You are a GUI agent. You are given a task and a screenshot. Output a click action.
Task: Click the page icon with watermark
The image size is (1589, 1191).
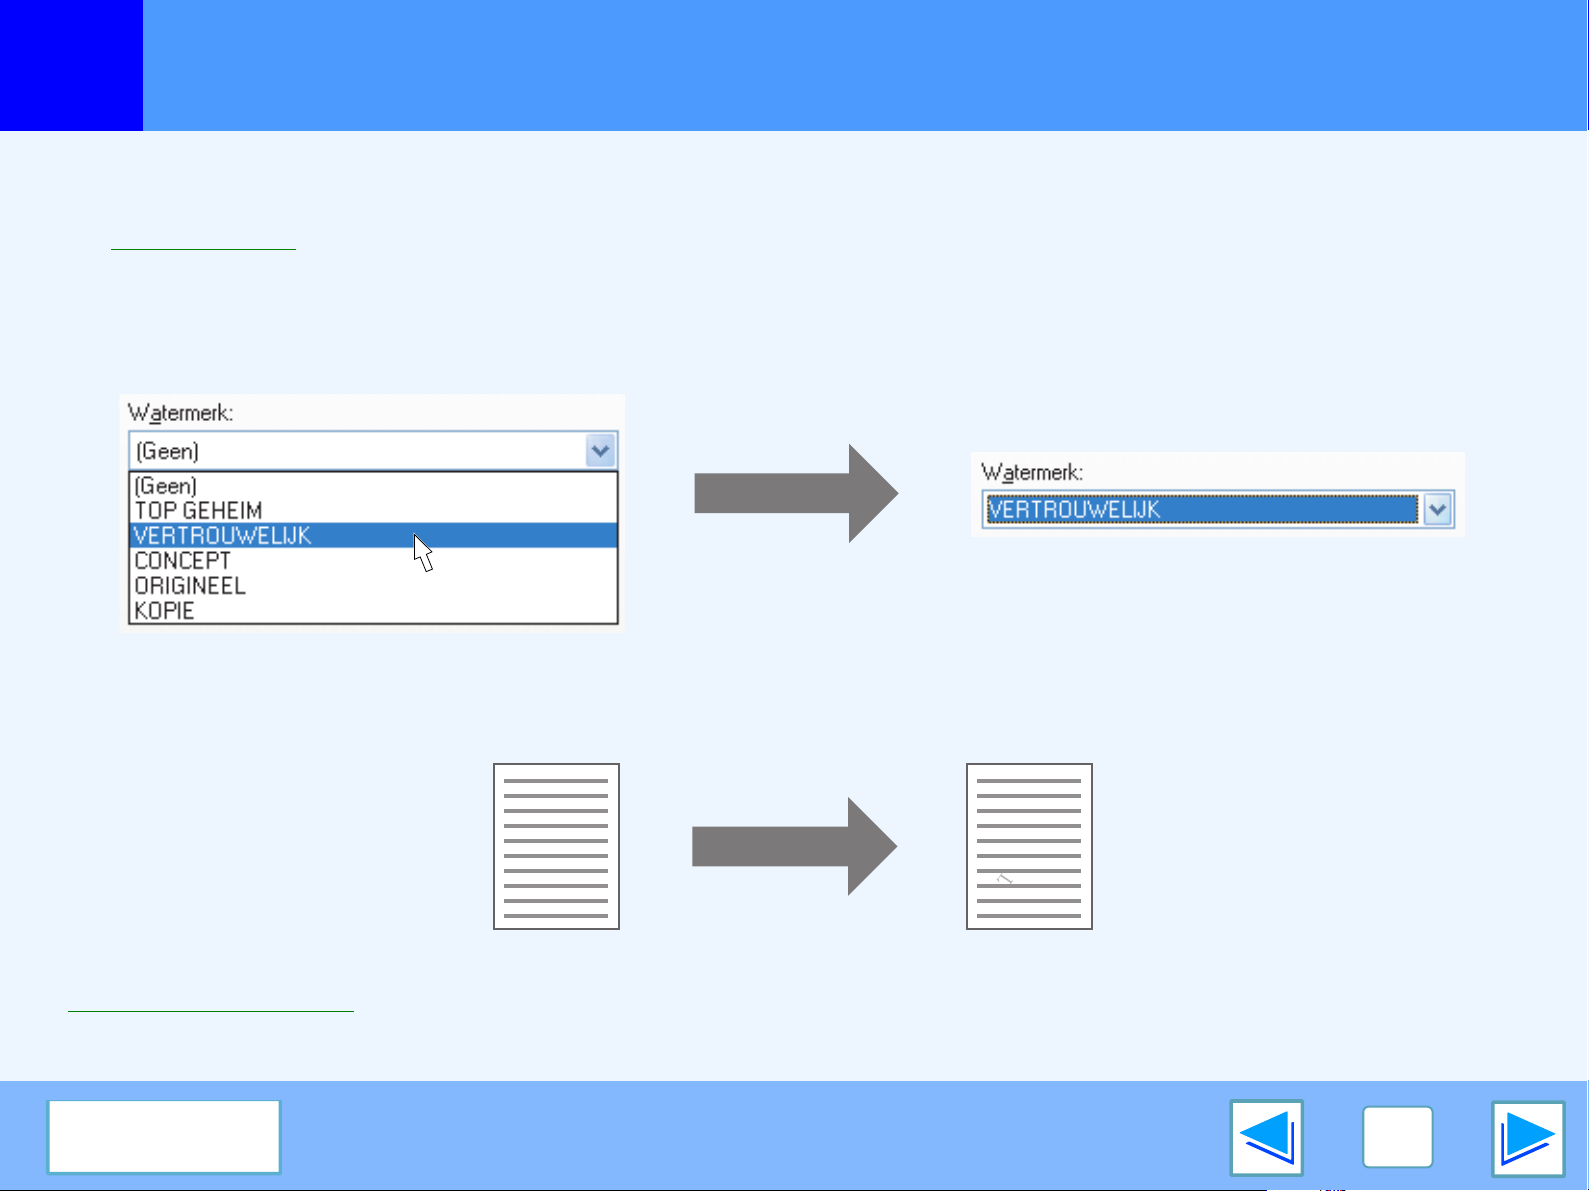[x=1029, y=846]
